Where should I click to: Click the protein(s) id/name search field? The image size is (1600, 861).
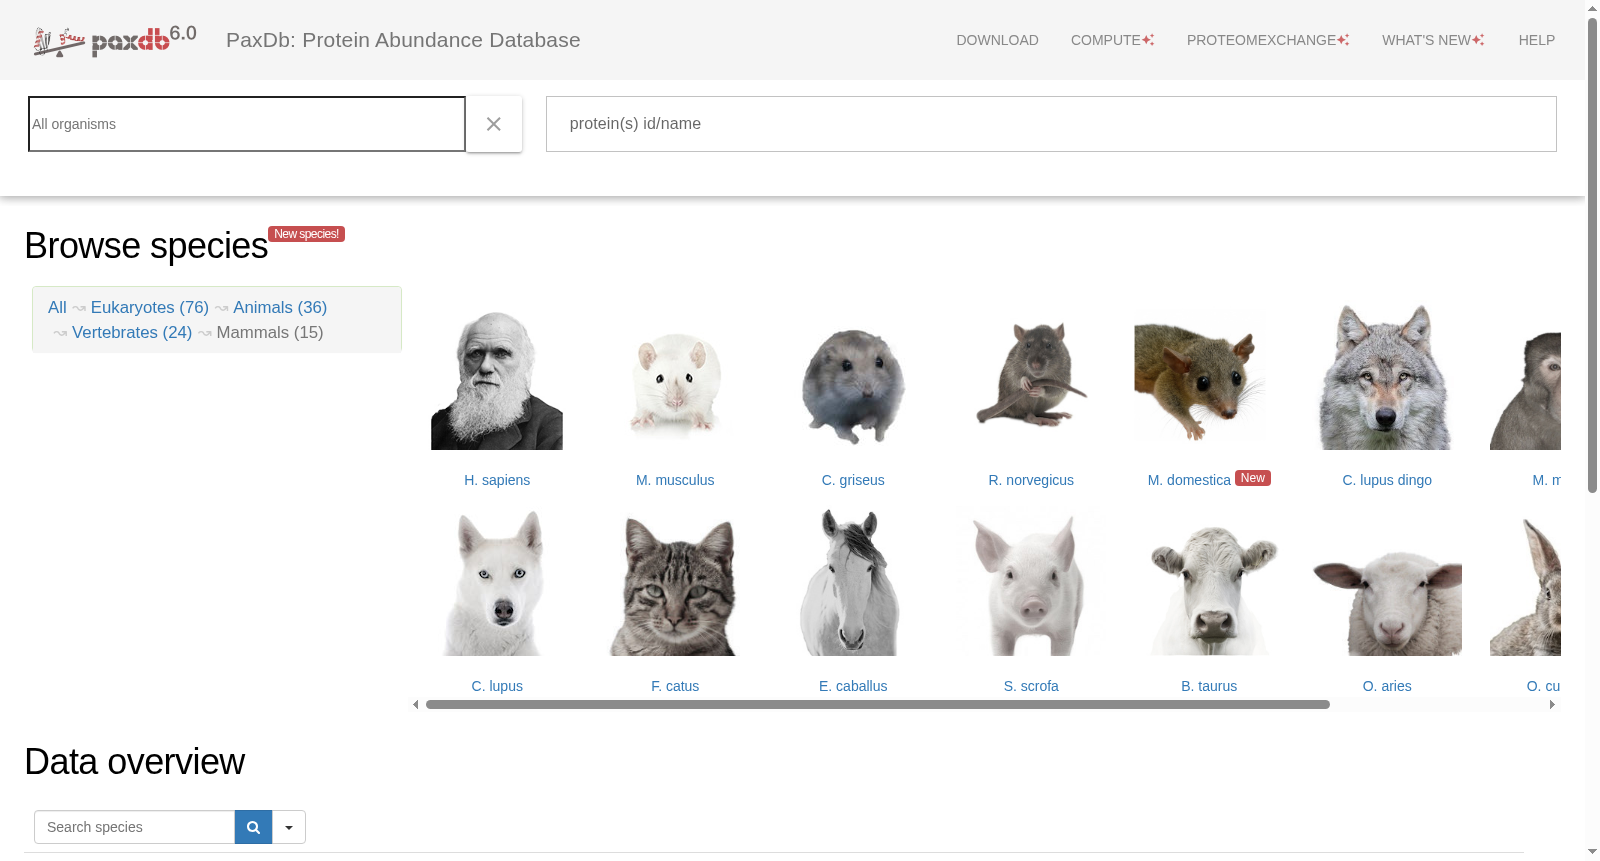(1051, 124)
